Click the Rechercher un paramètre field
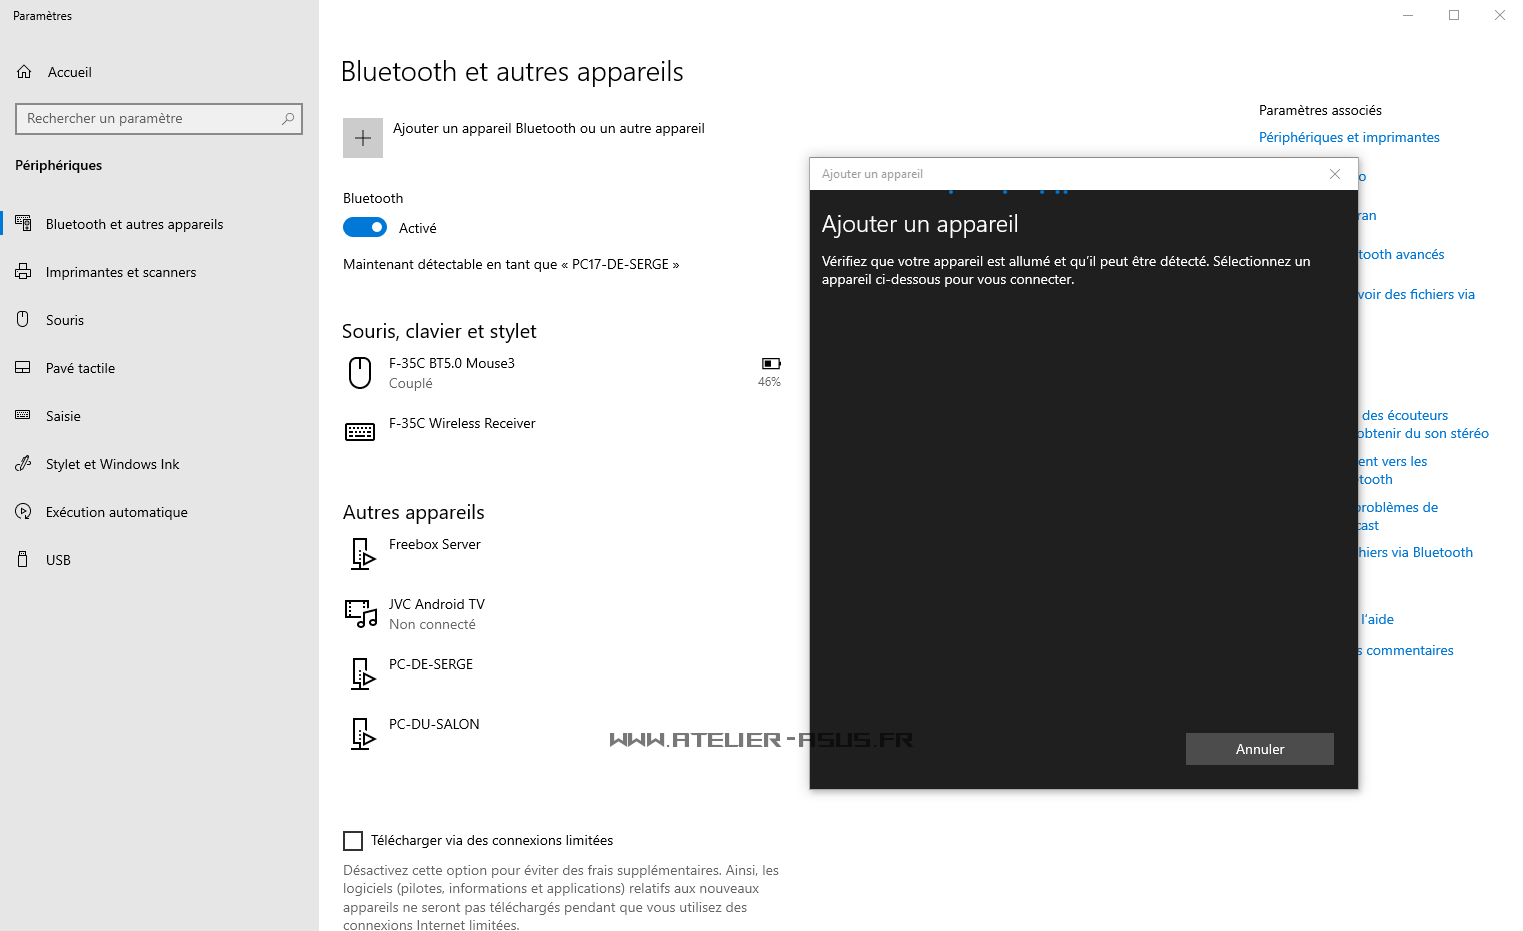1523x931 pixels. click(150, 119)
